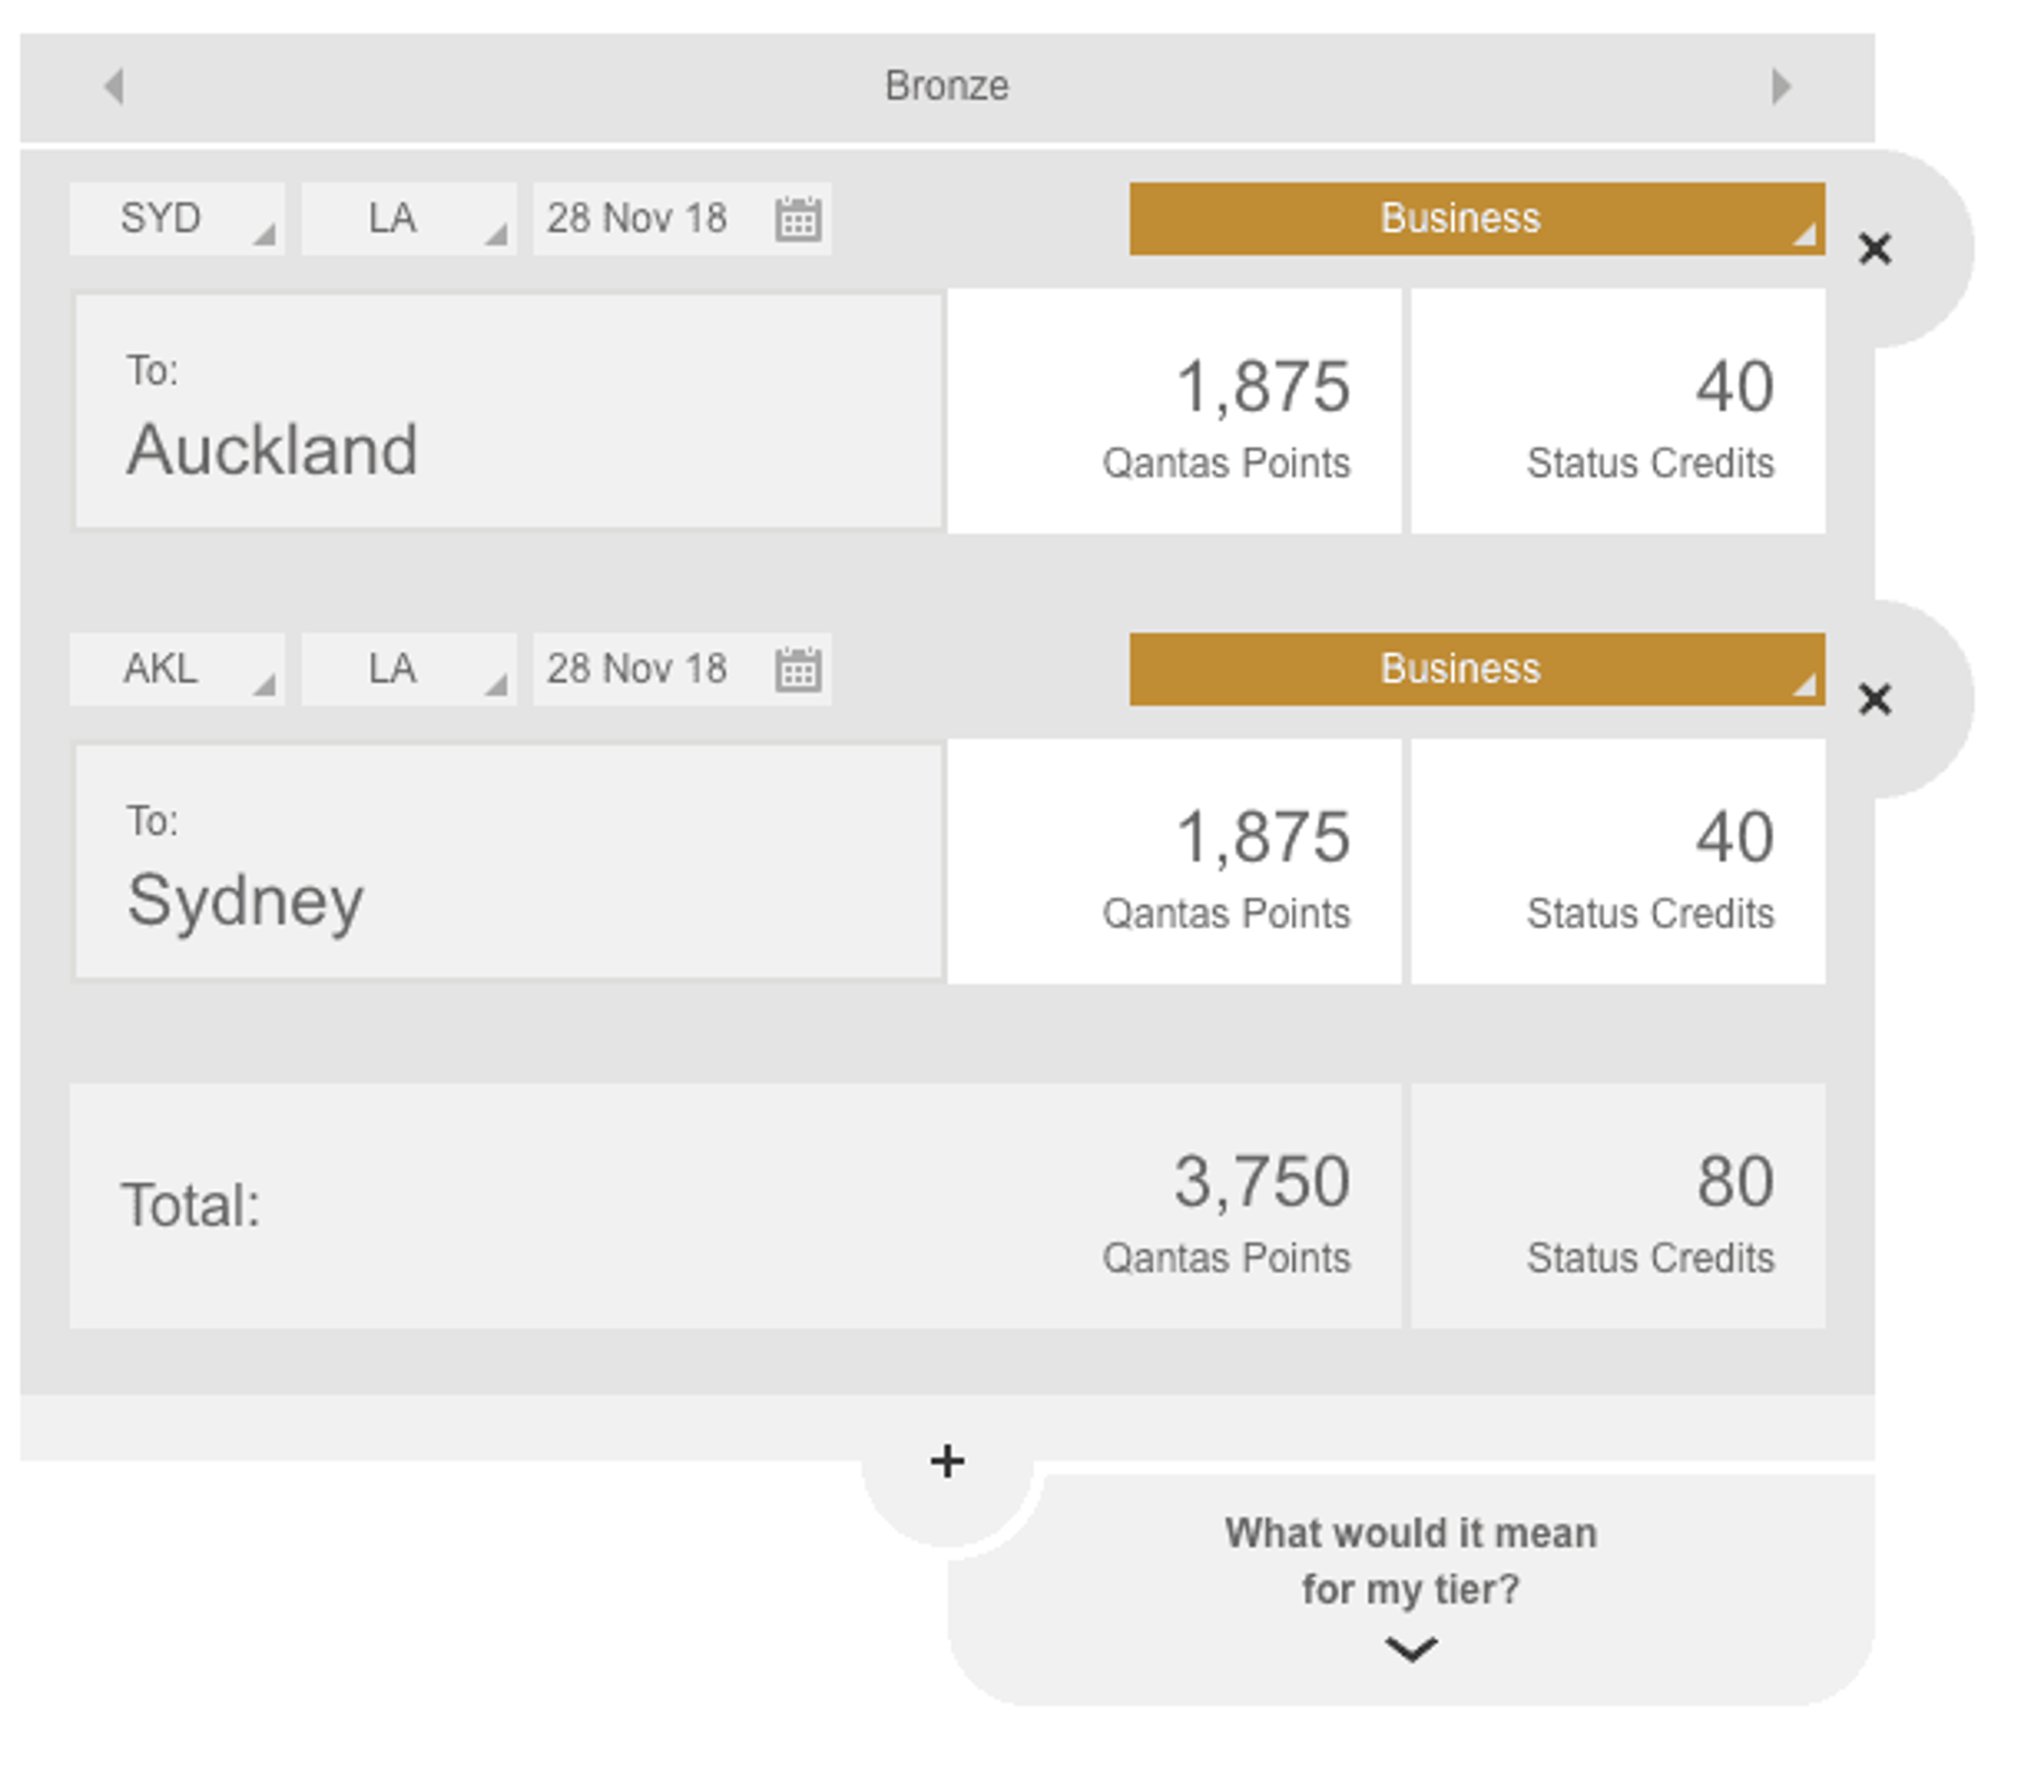Click the To: Auckland destination field
The image size is (2044, 1792).
pos(508,411)
